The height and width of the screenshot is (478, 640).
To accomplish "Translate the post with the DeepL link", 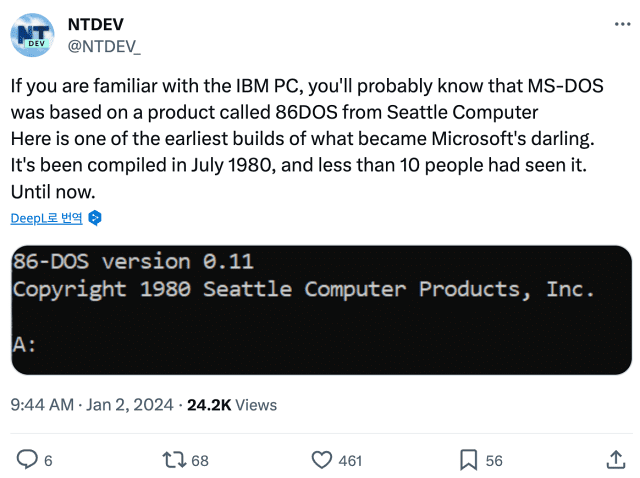I will tap(46, 218).
